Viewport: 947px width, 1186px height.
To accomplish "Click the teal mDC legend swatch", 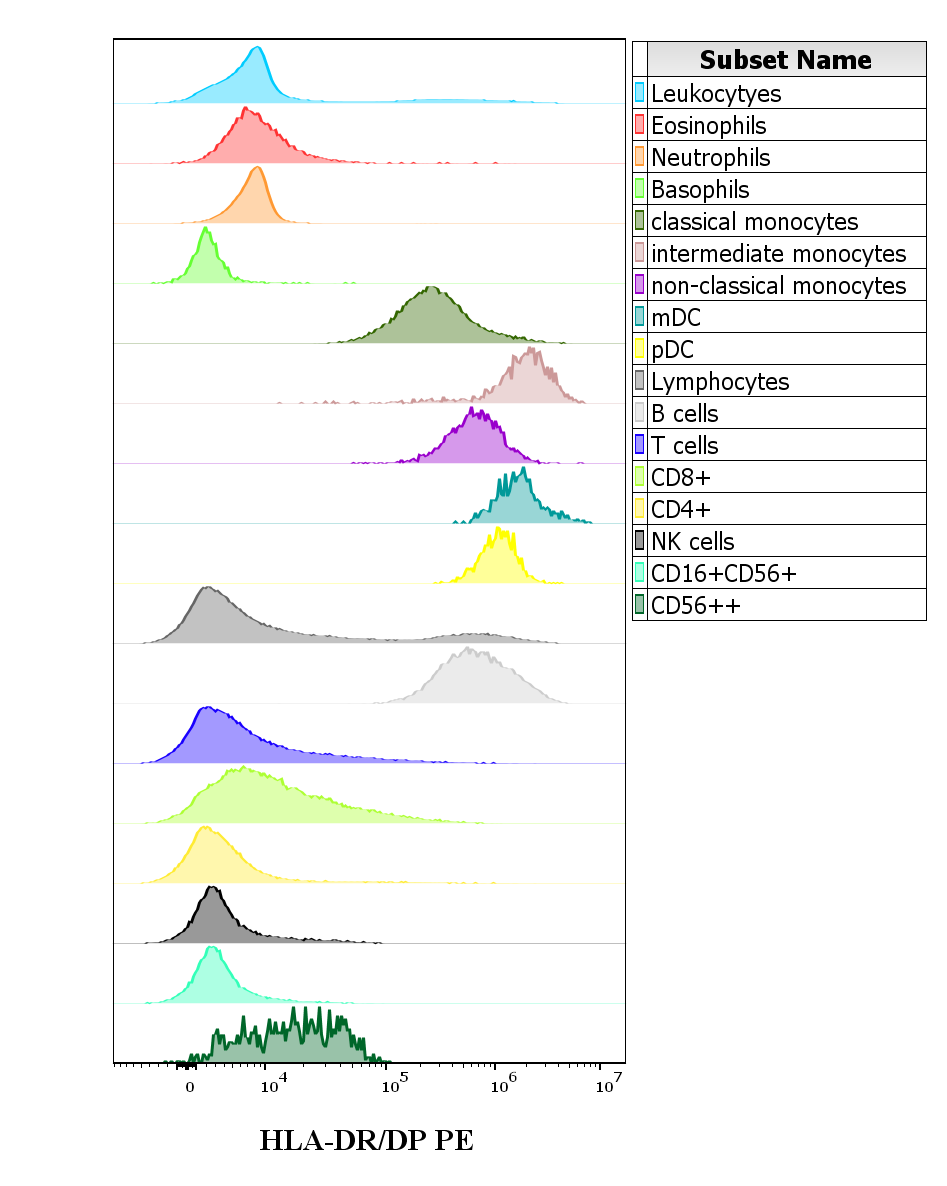I will (640, 318).
